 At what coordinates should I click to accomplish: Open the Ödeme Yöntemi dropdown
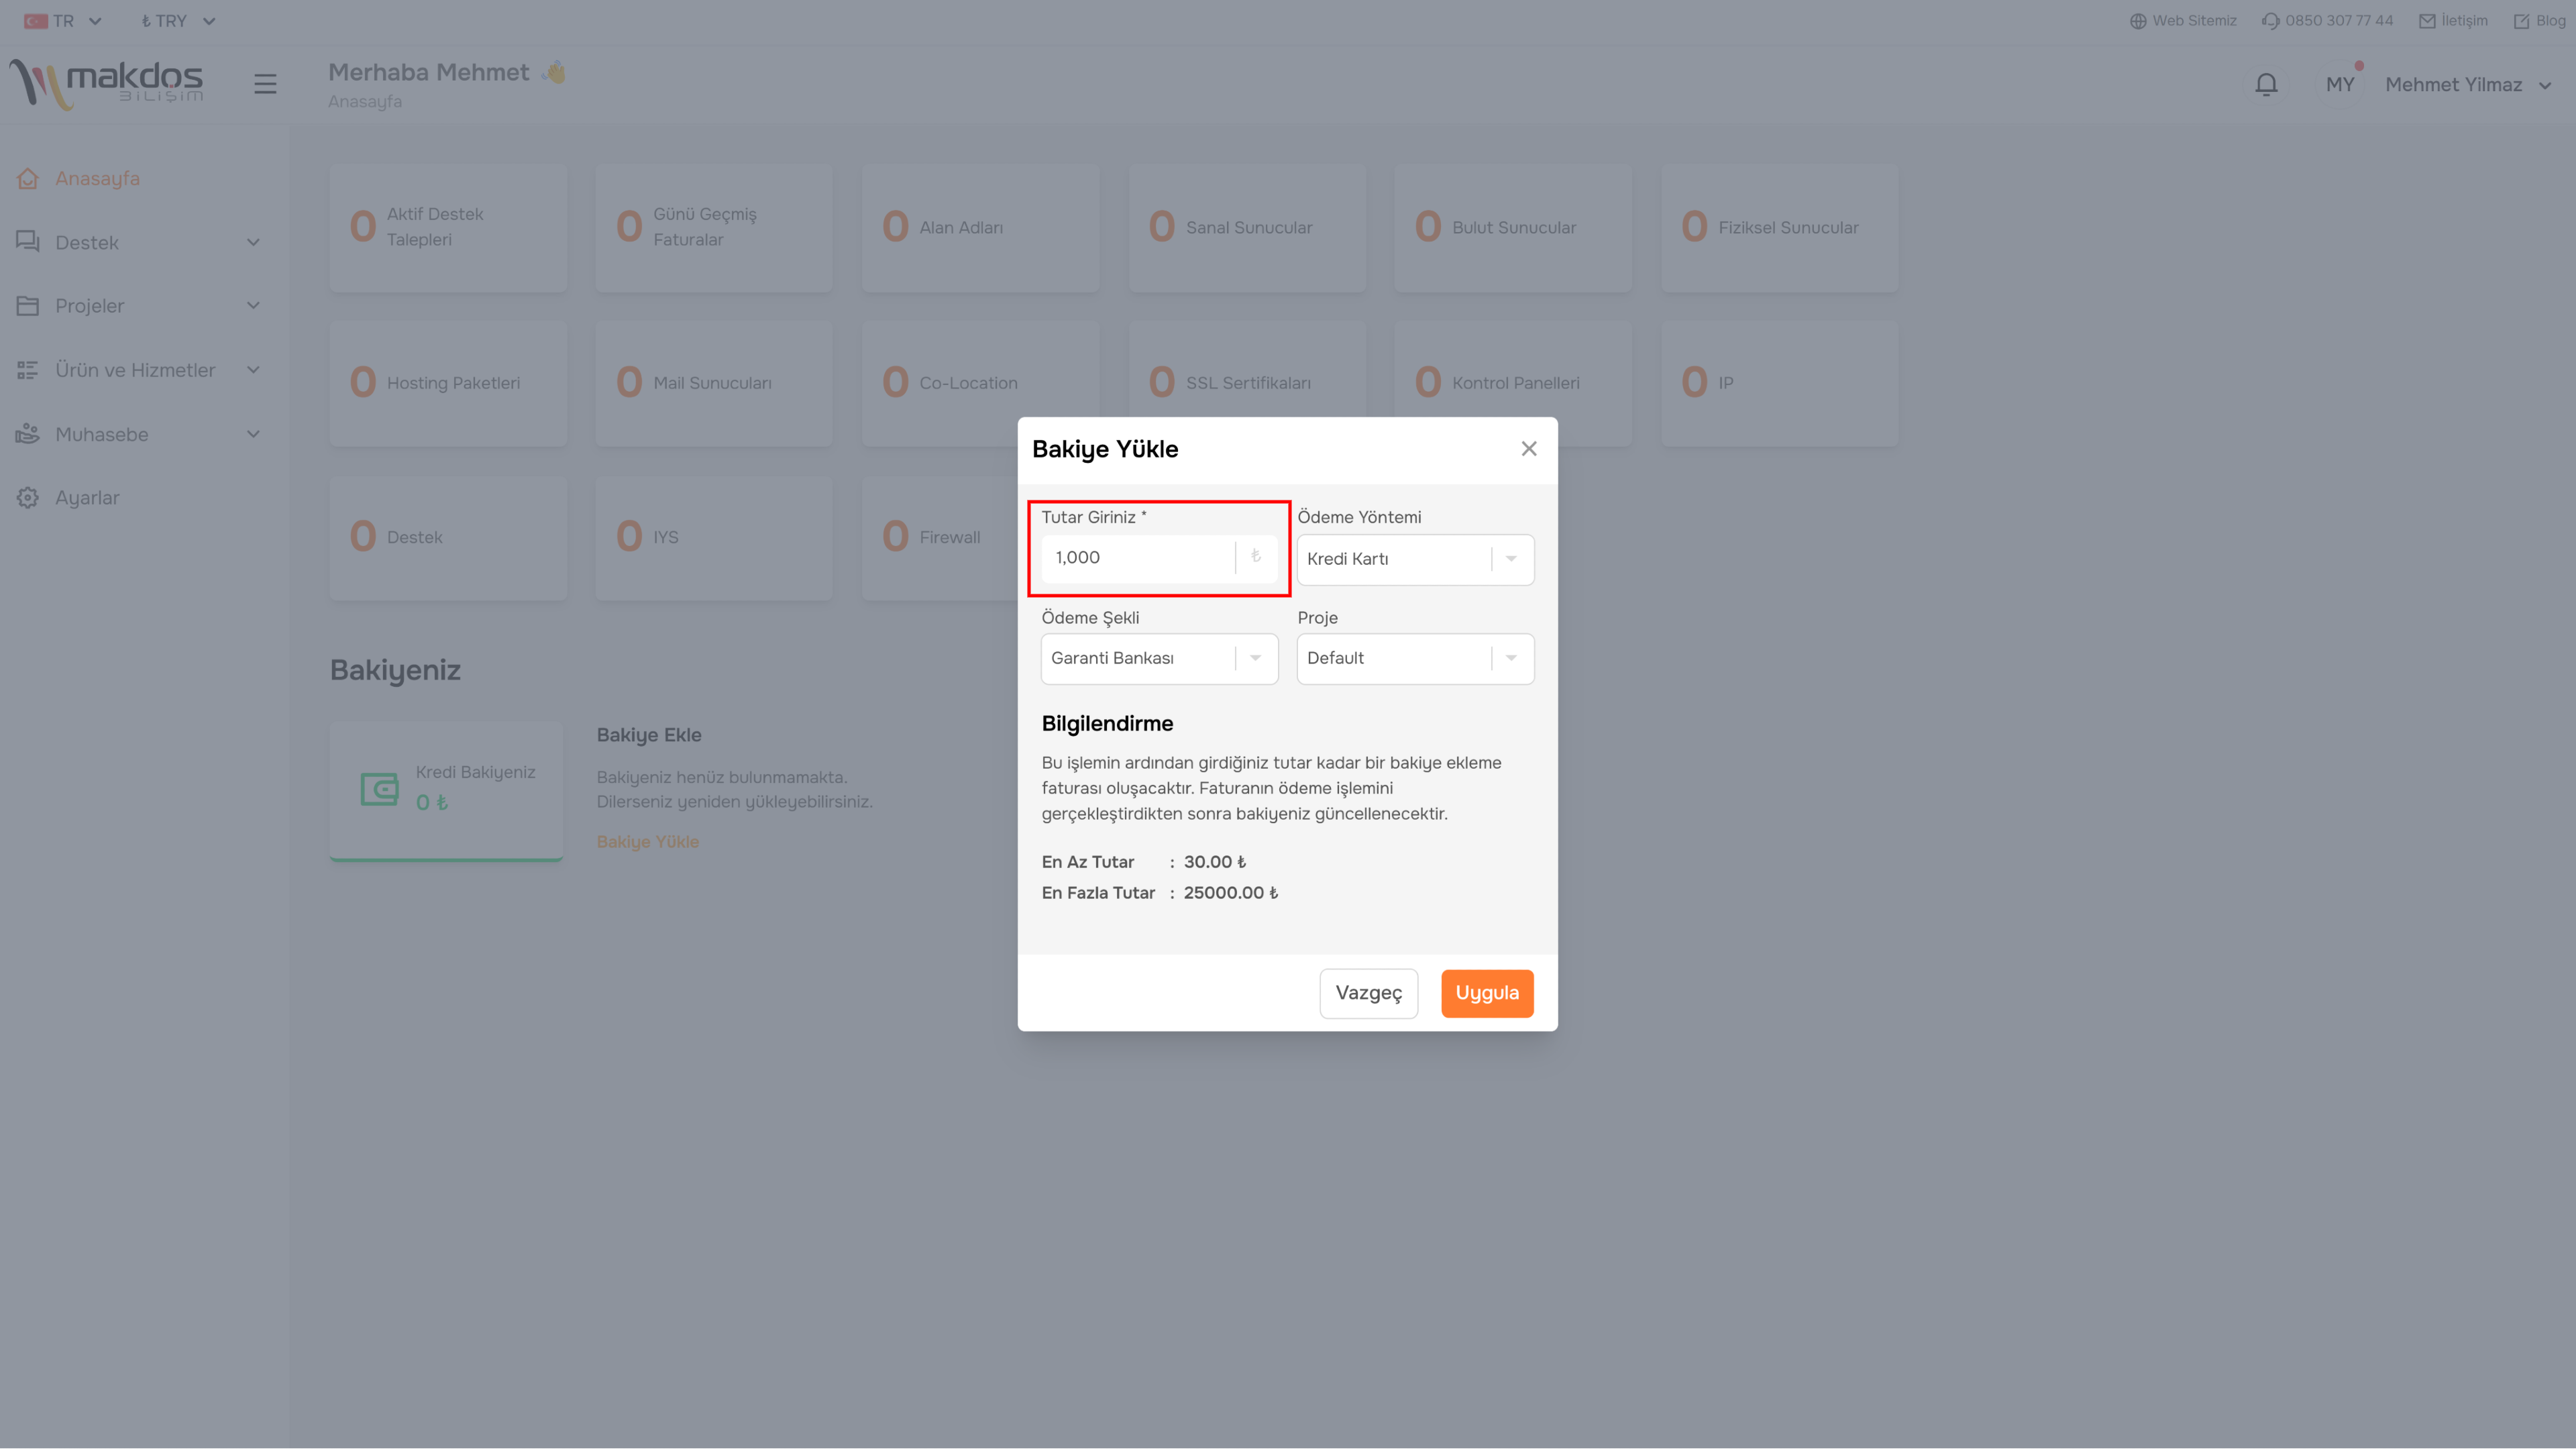coord(1415,559)
